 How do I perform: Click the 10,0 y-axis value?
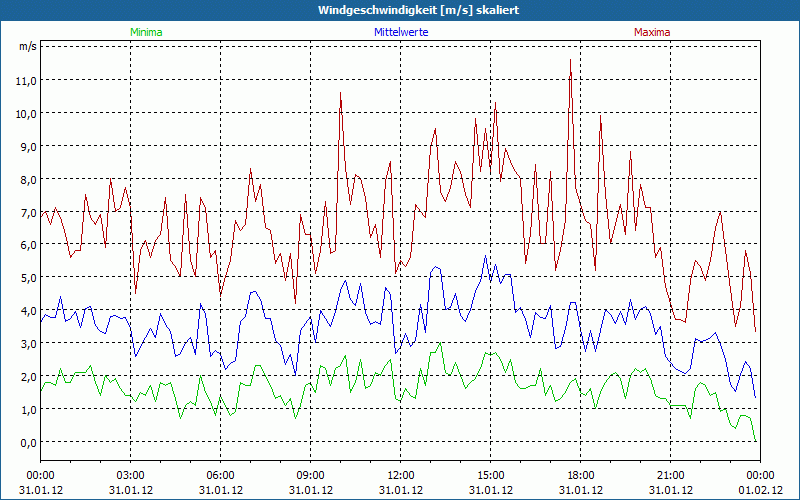point(28,113)
